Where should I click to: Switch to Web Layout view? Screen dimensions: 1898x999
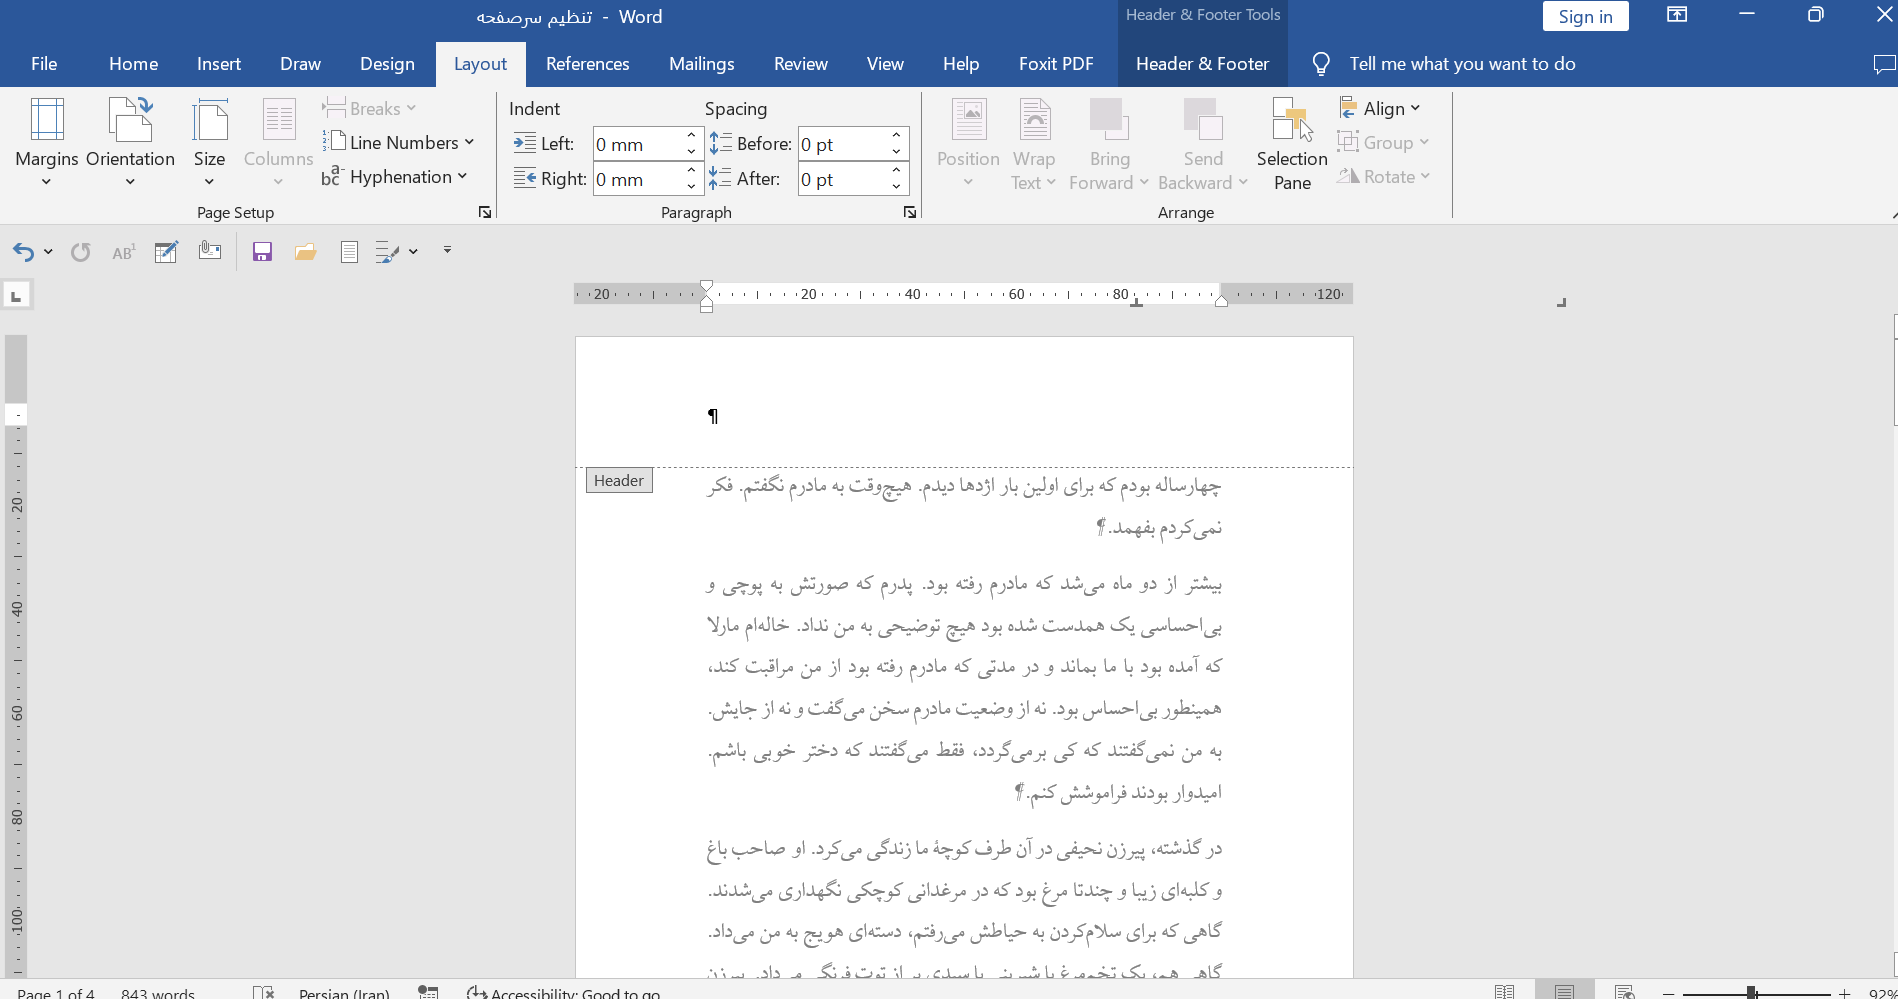[1625, 992]
